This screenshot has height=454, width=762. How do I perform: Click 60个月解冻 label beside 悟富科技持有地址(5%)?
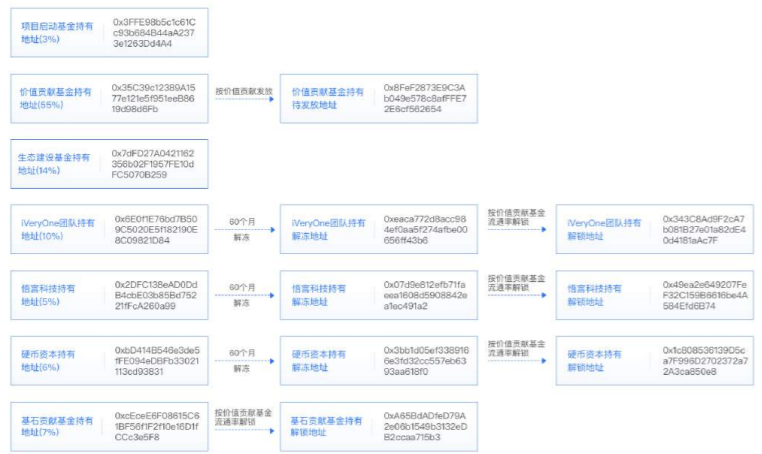coord(242,295)
